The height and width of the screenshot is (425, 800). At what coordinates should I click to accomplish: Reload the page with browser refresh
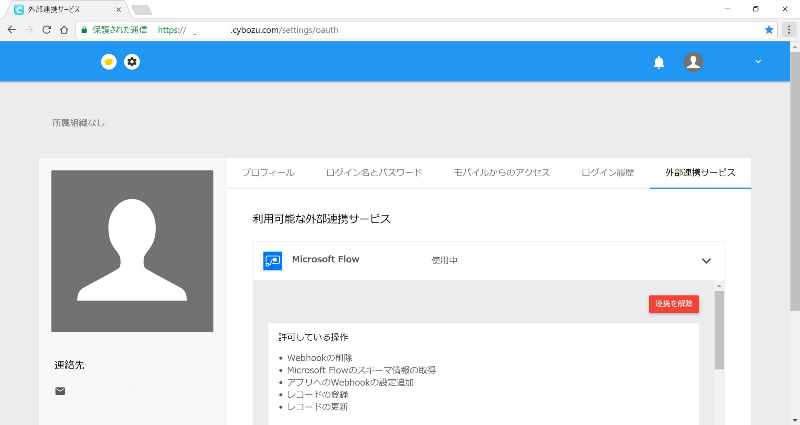(x=46, y=30)
